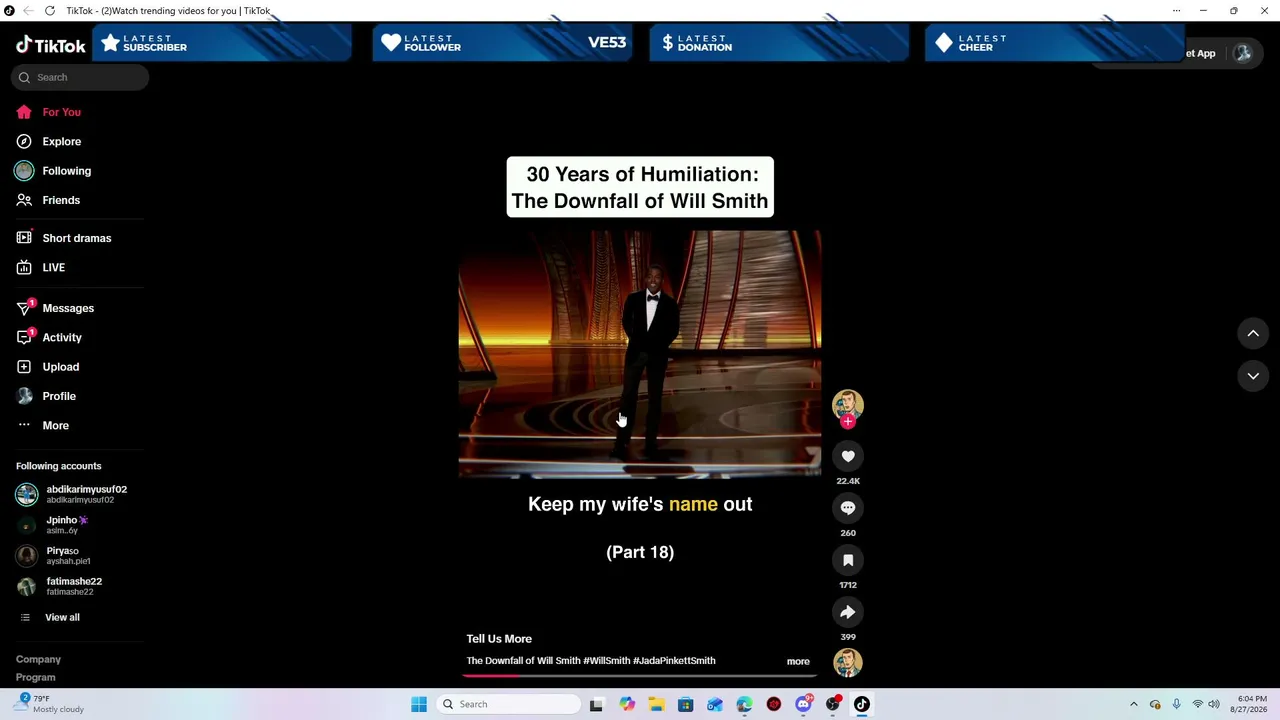Browse Short dramas
This screenshot has width=1280, height=720.
76,238
